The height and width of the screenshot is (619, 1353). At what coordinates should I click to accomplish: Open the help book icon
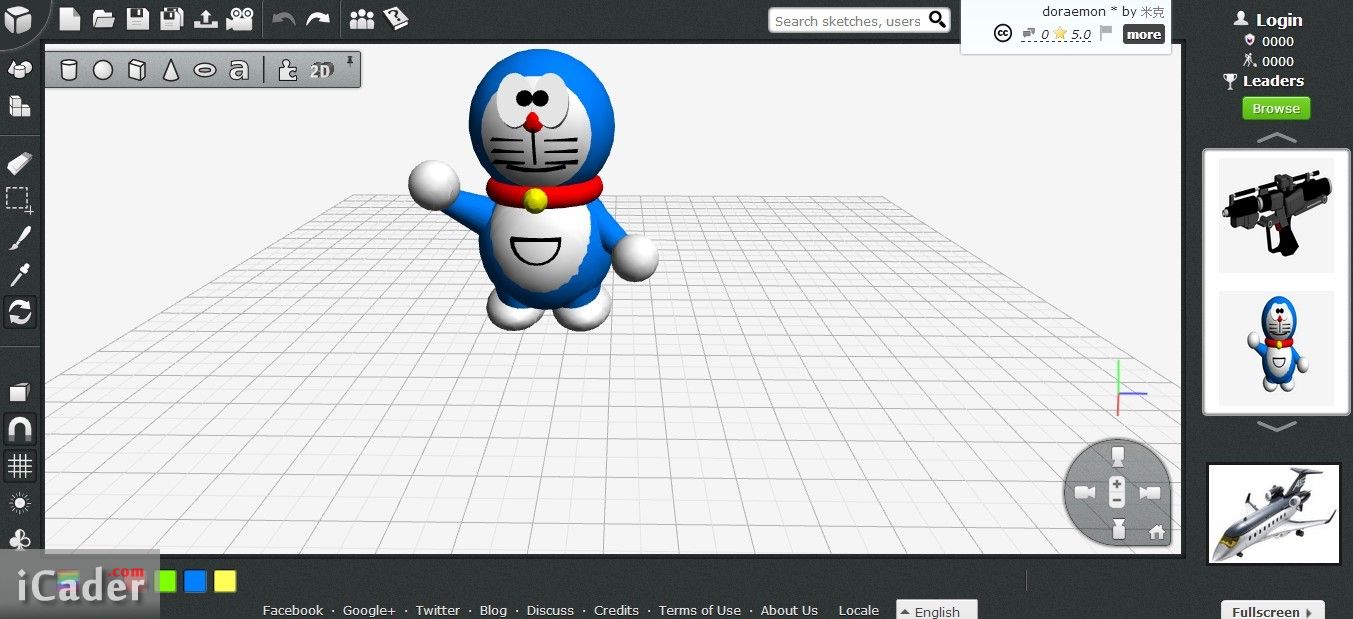click(396, 18)
